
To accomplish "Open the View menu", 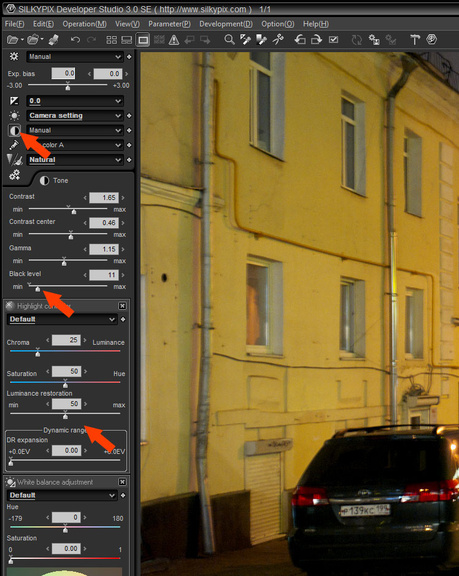I will (x=127, y=24).
